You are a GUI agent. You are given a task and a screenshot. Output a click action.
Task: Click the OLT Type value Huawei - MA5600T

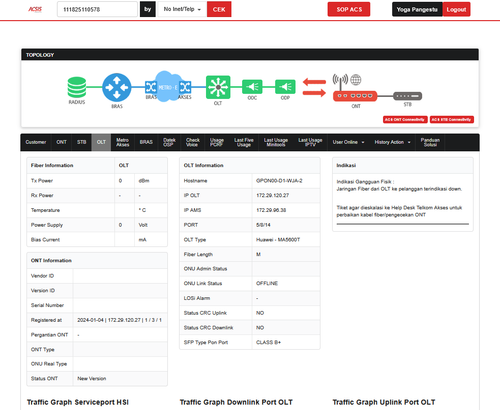pyautogui.click(x=278, y=240)
